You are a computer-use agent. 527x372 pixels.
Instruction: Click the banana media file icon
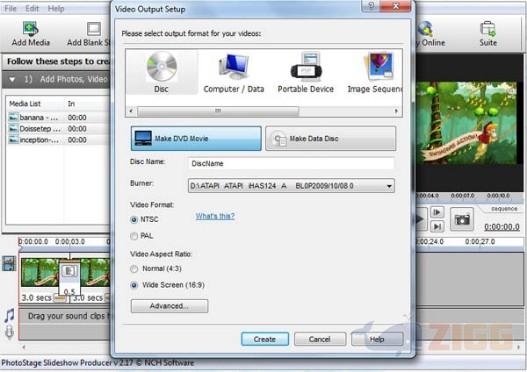click(x=13, y=118)
